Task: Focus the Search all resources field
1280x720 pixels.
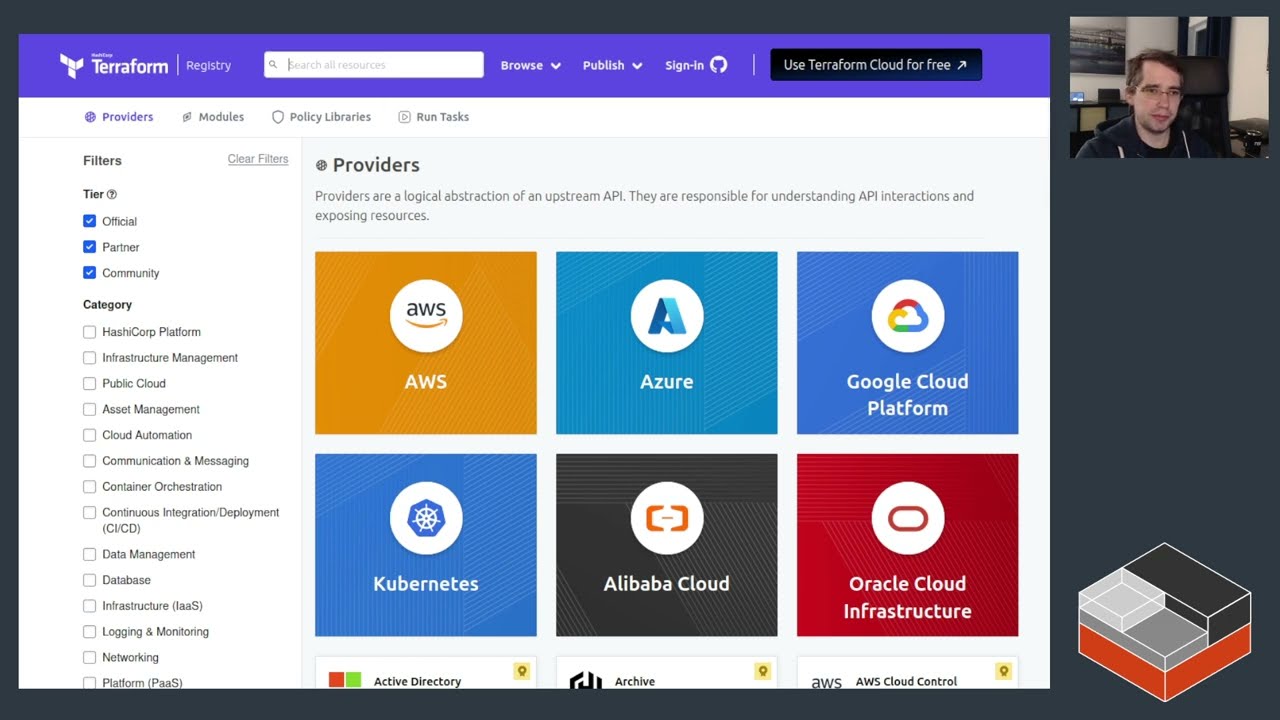Action: pyautogui.click(x=374, y=65)
